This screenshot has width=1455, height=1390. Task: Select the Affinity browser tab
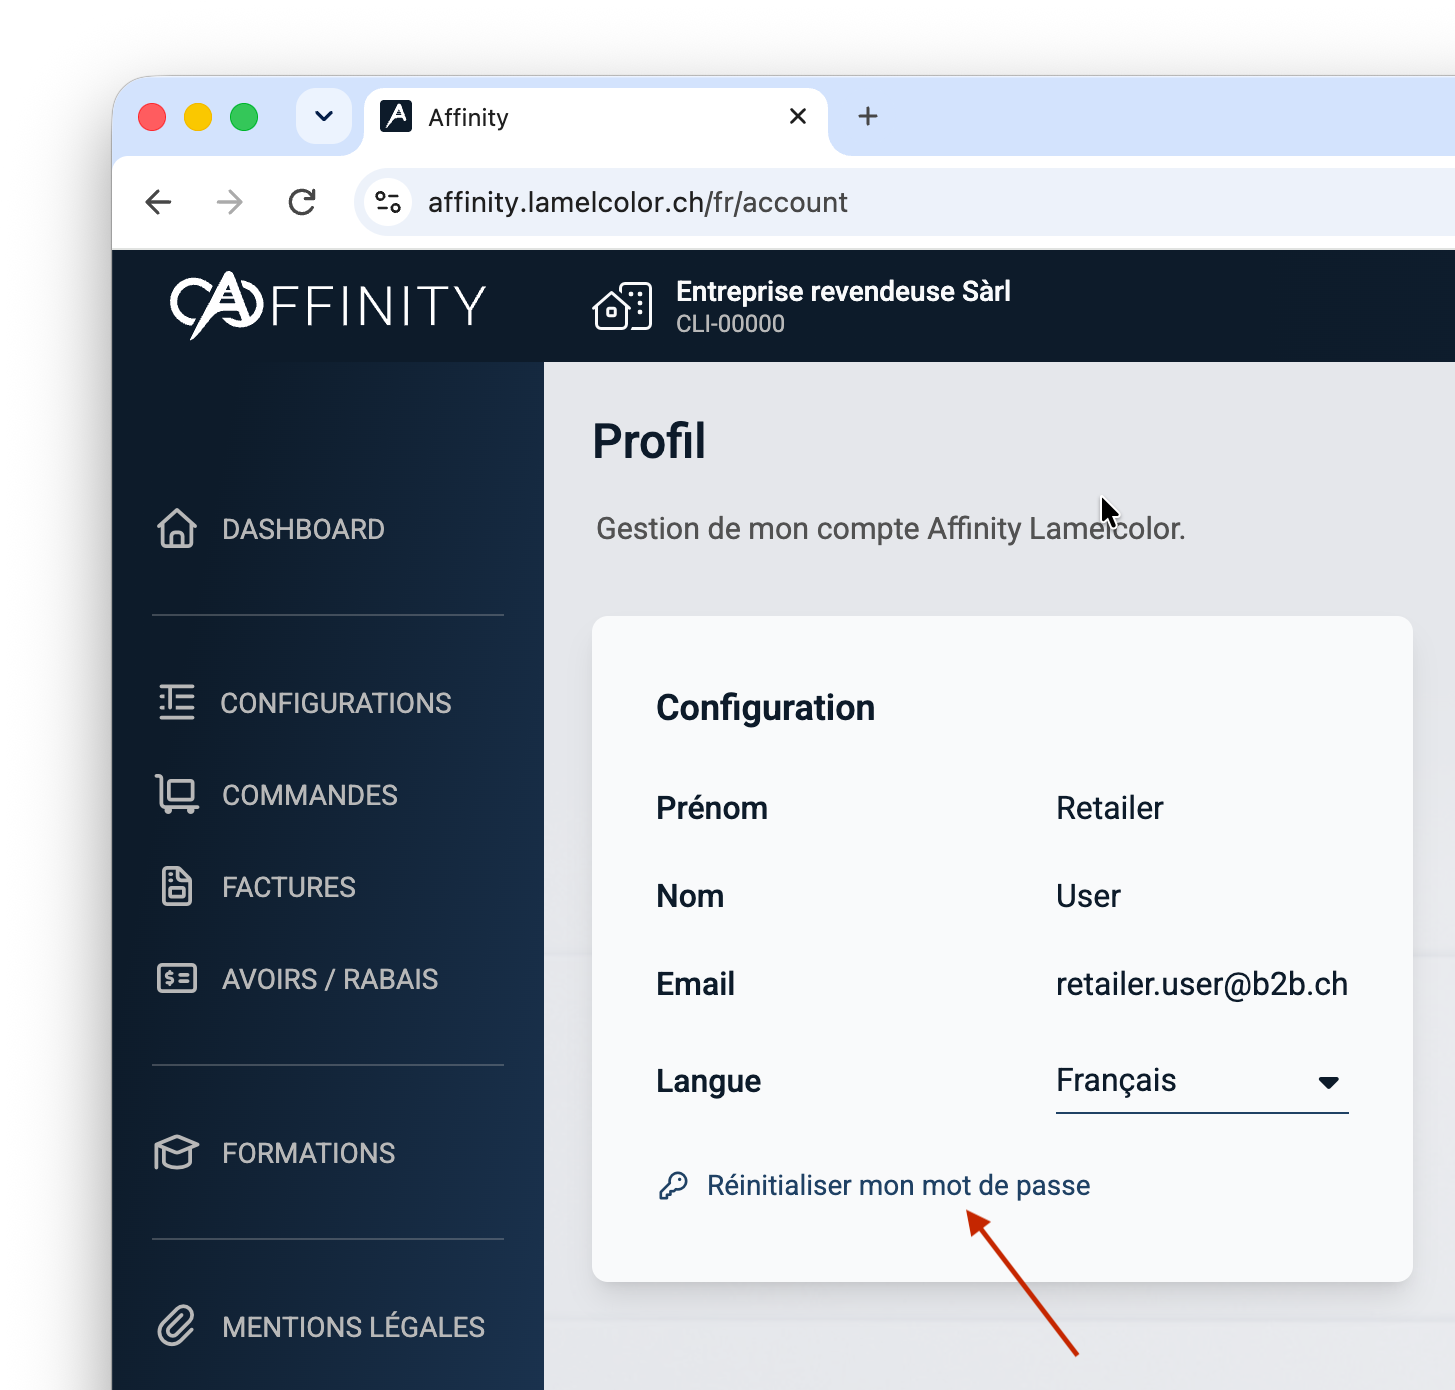click(x=596, y=118)
